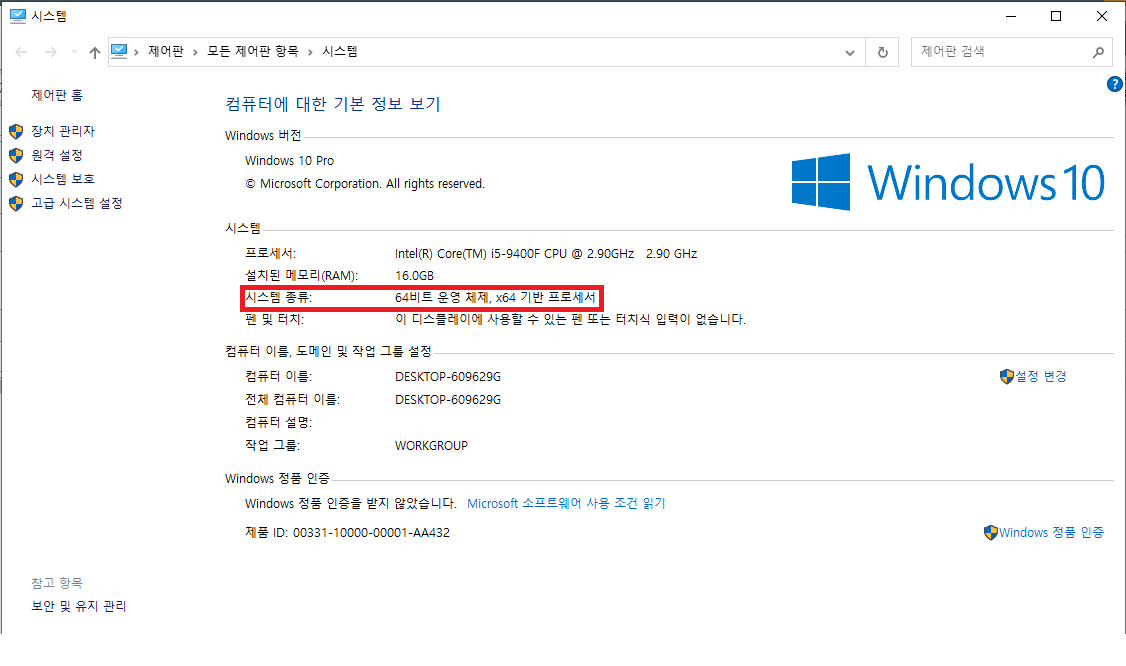The height and width of the screenshot is (666, 1126).
Task: Focus the 제어판 검색 search box
Action: (1012, 52)
